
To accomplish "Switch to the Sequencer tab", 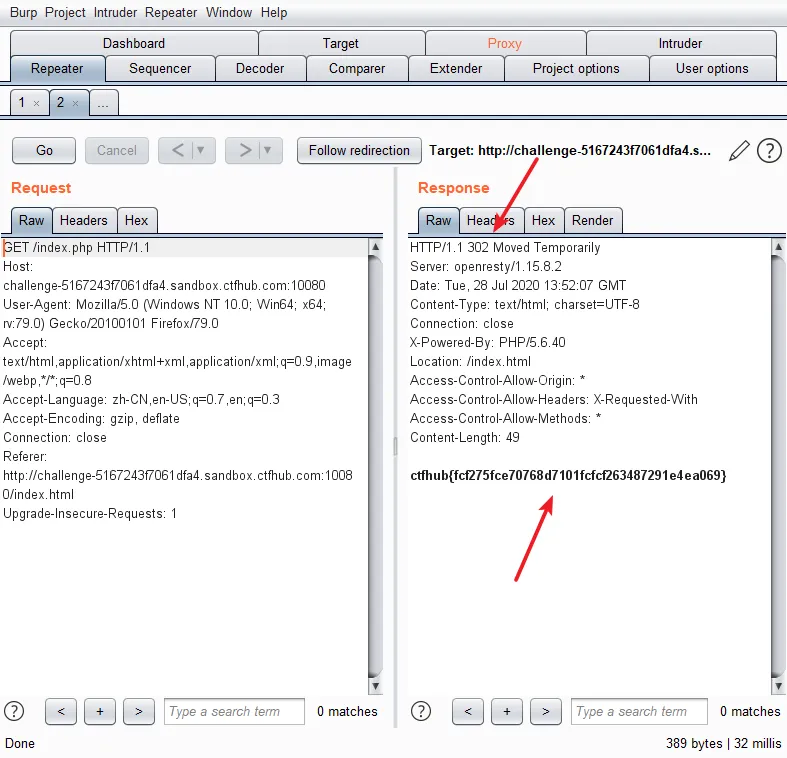I will [160, 68].
